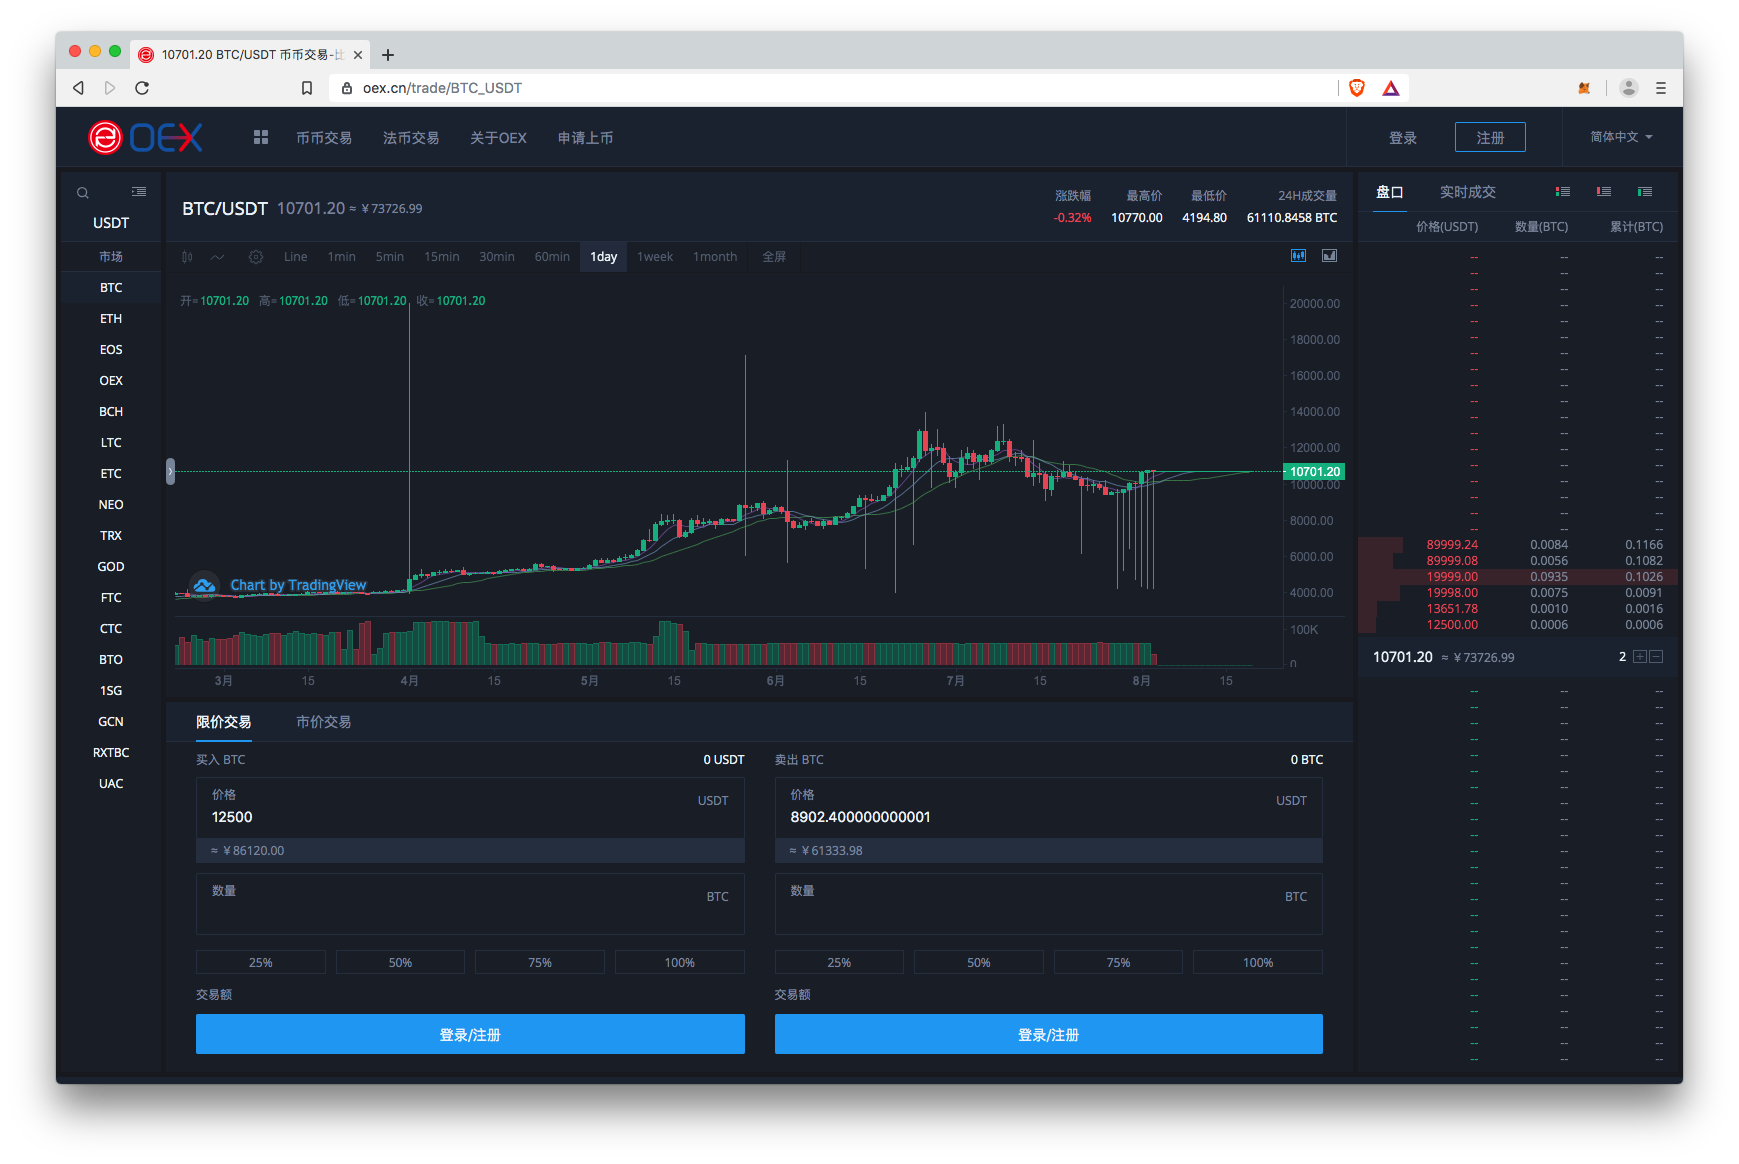
Task: Click the sell quantity input field
Action: [1049, 904]
